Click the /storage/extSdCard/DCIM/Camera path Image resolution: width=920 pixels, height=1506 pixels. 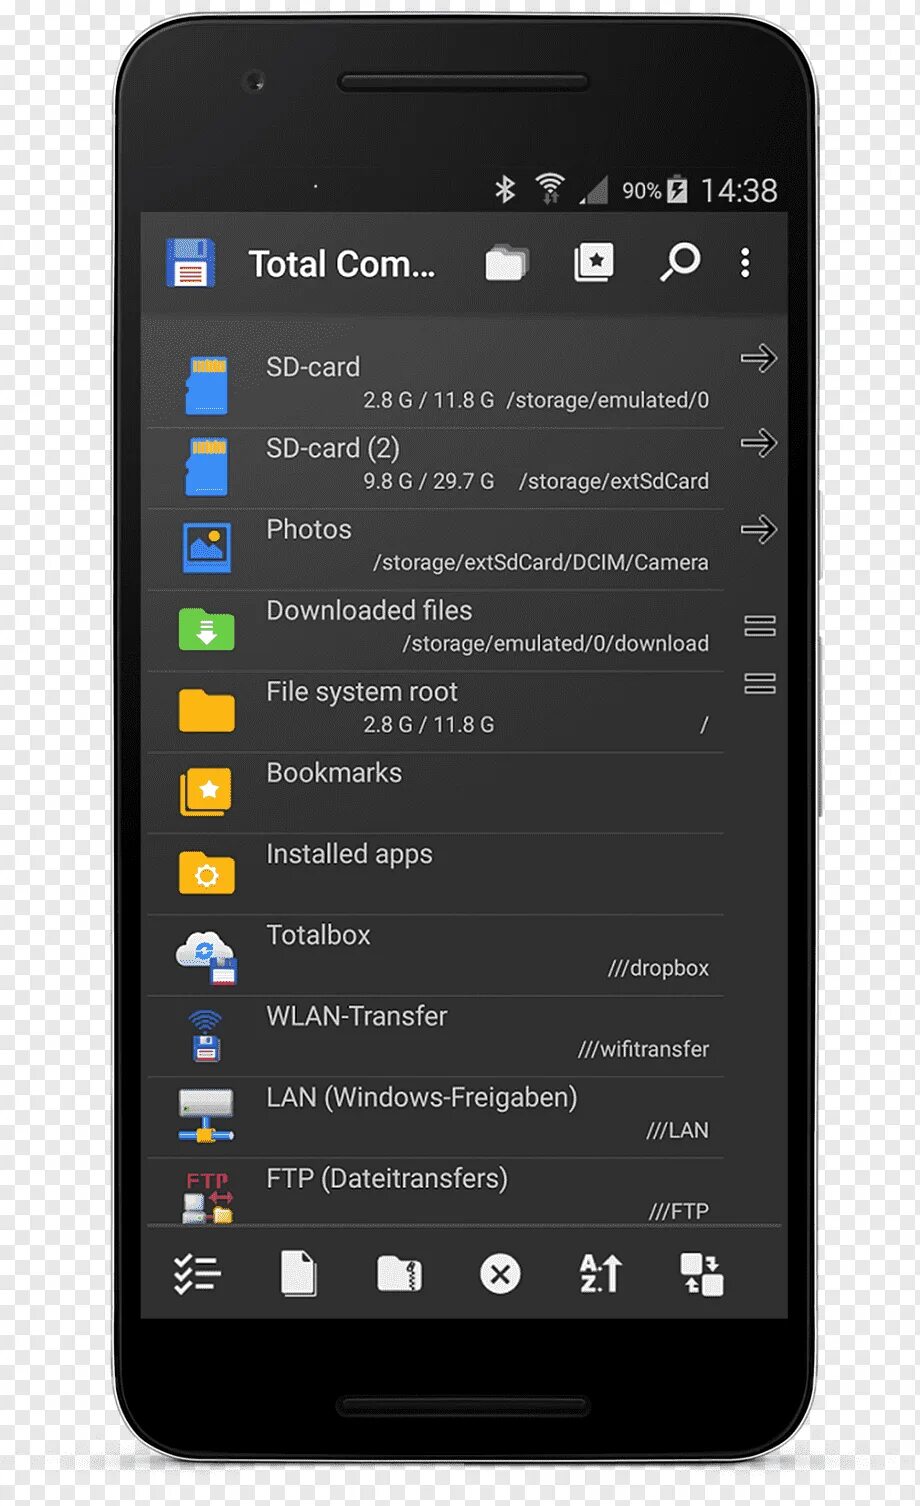pyautogui.click(x=541, y=562)
